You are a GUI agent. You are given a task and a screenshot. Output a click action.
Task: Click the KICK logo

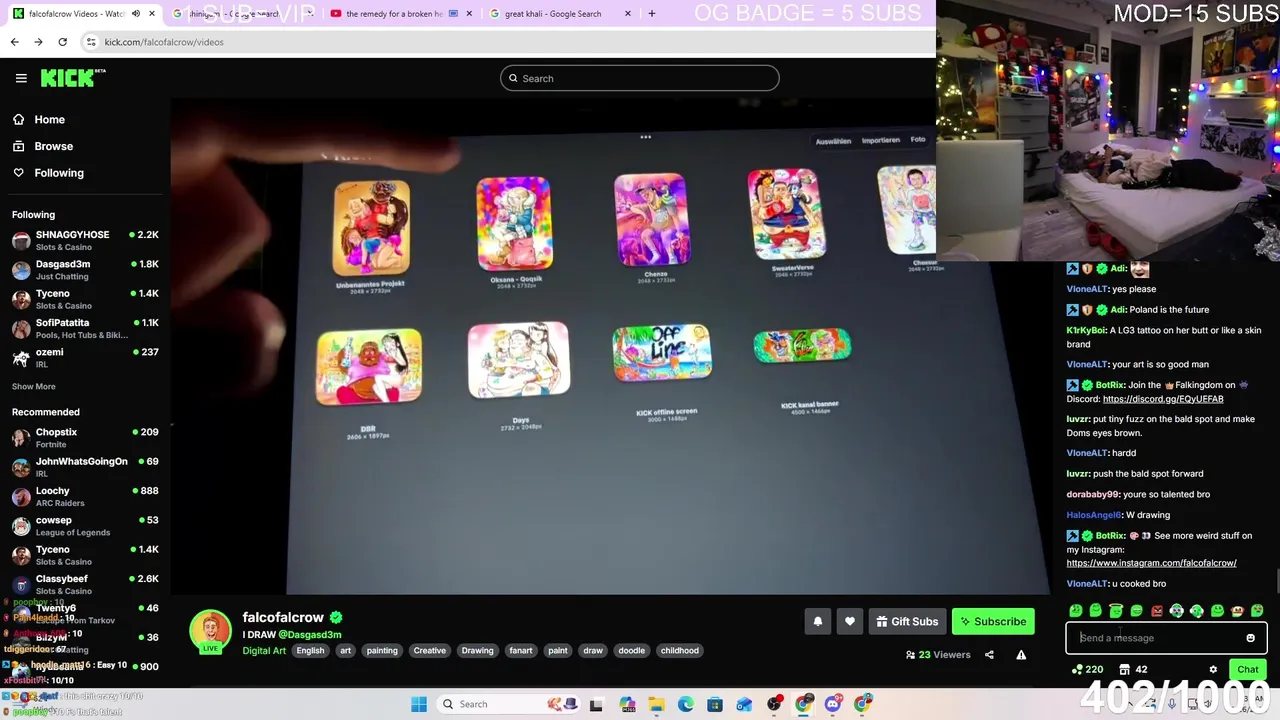[72, 78]
